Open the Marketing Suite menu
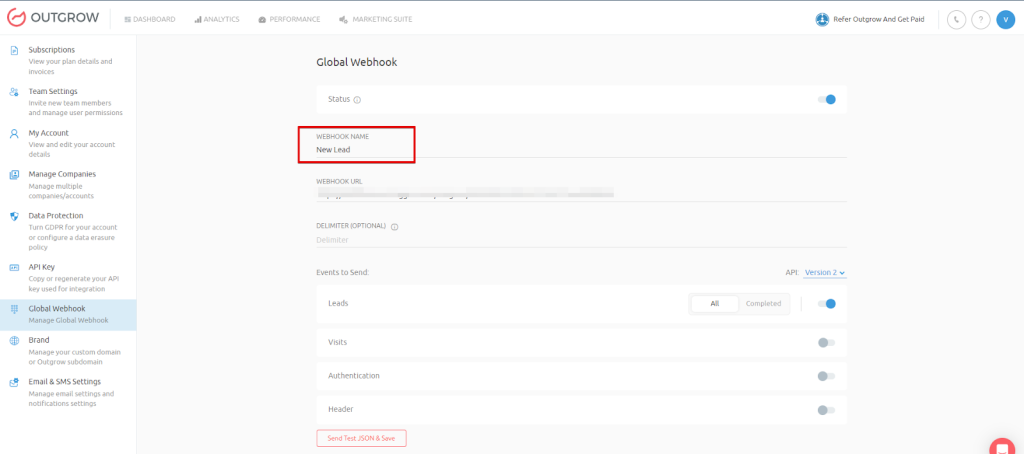This screenshot has width=1024, height=454. pyautogui.click(x=375, y=19)
